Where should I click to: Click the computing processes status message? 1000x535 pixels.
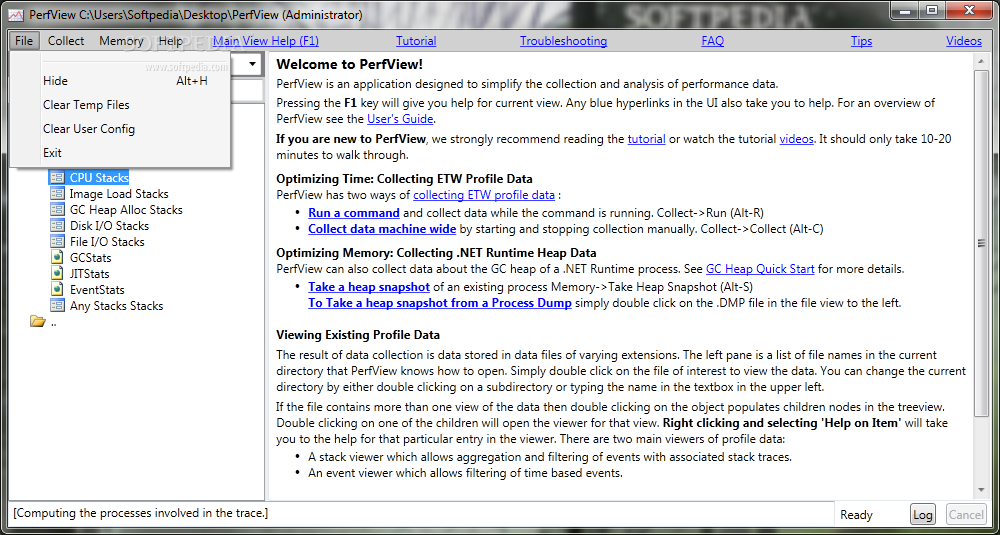pyautogui.click(x=140, y=513)
